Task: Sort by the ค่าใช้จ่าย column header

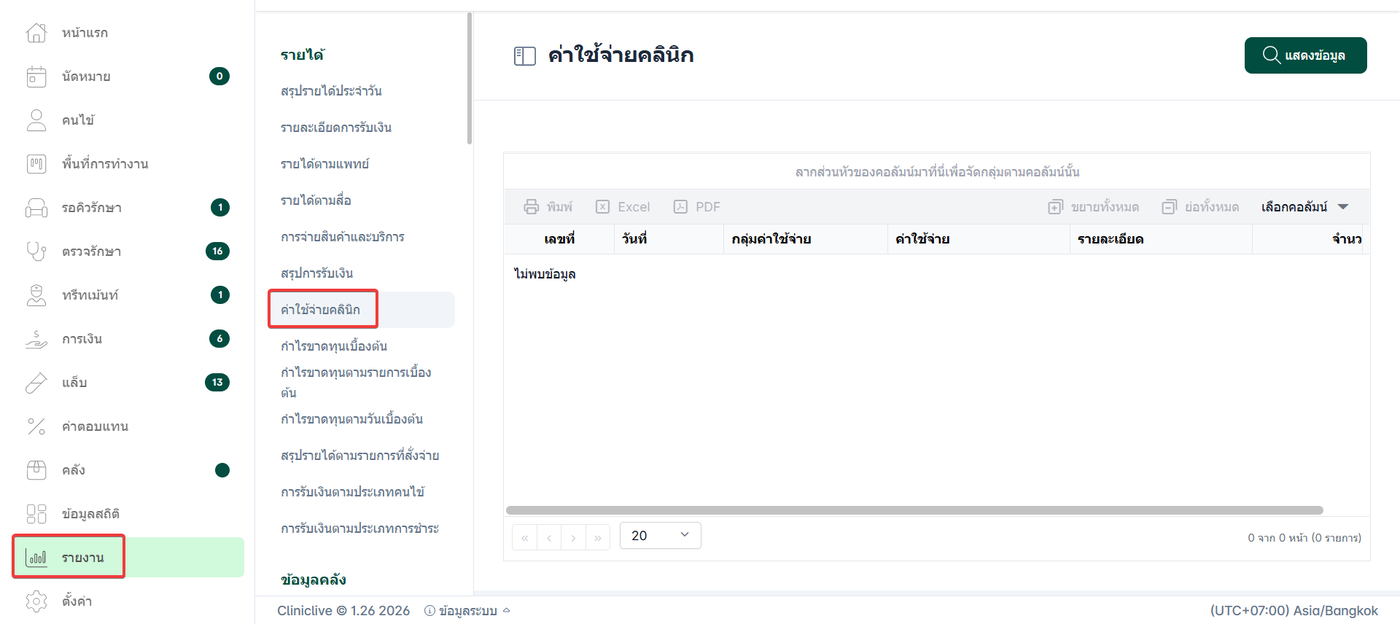Action: (978, 240)
